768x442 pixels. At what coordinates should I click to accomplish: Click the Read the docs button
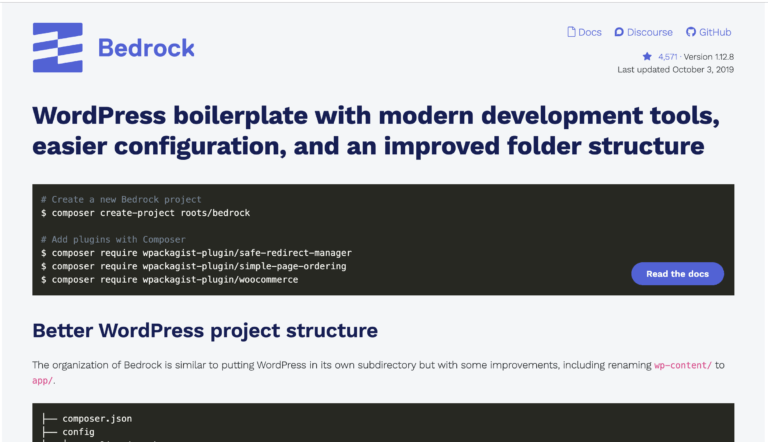[677, 274]
